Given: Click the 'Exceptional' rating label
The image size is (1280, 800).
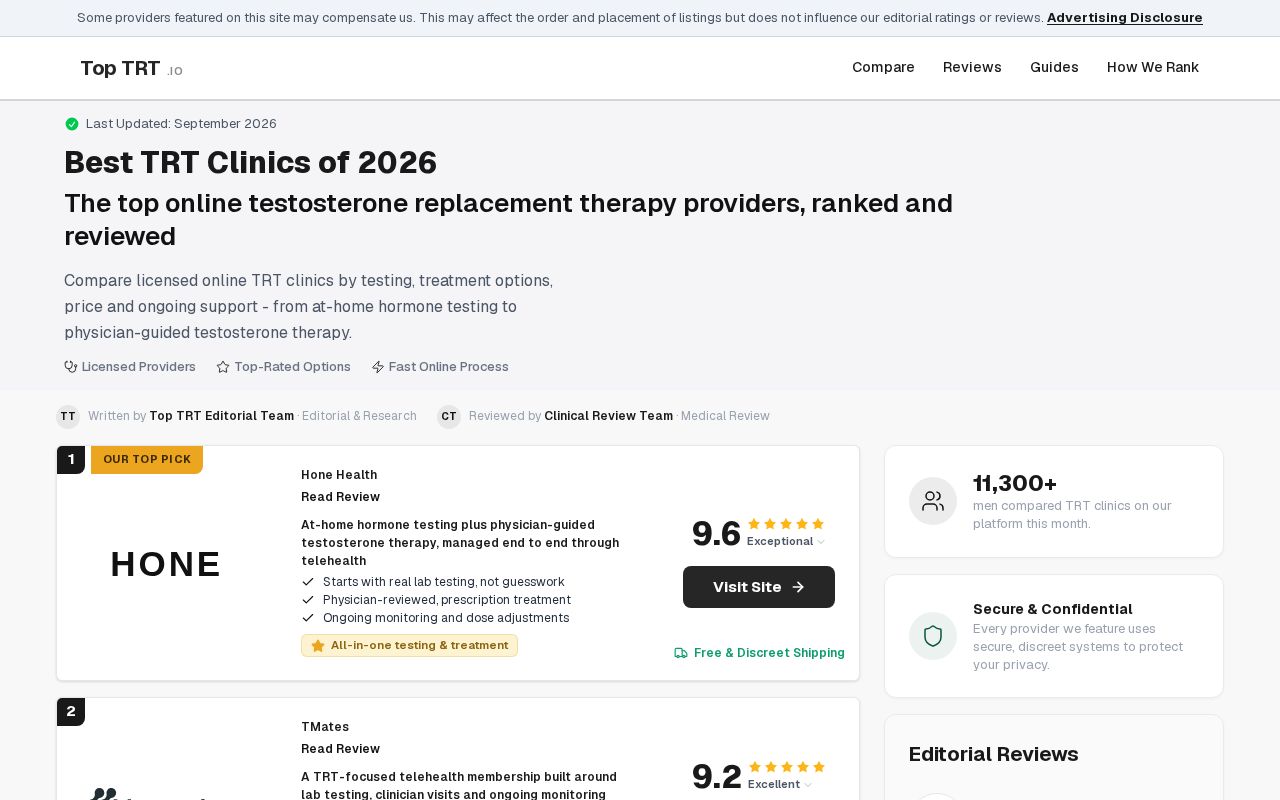Looking at the screenshot, I should (780, 542).
